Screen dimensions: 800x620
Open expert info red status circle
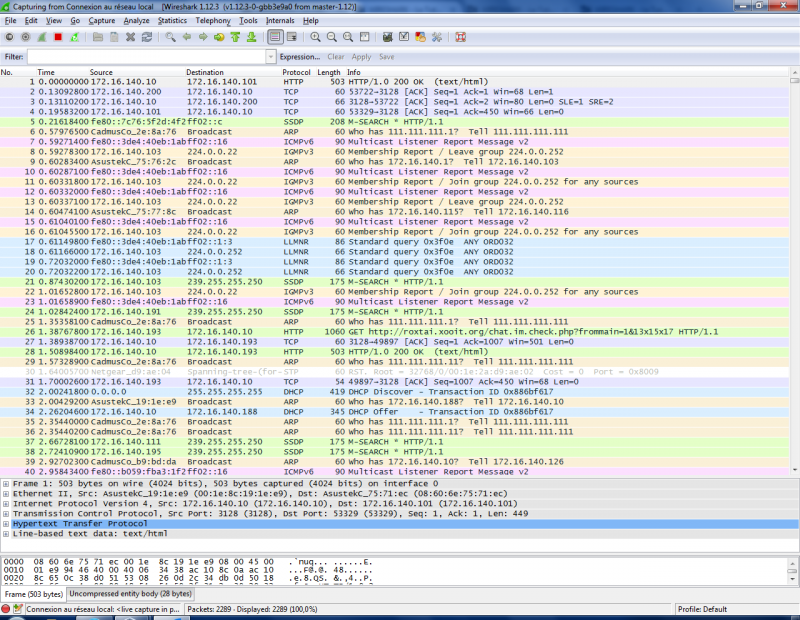(6, 609)
